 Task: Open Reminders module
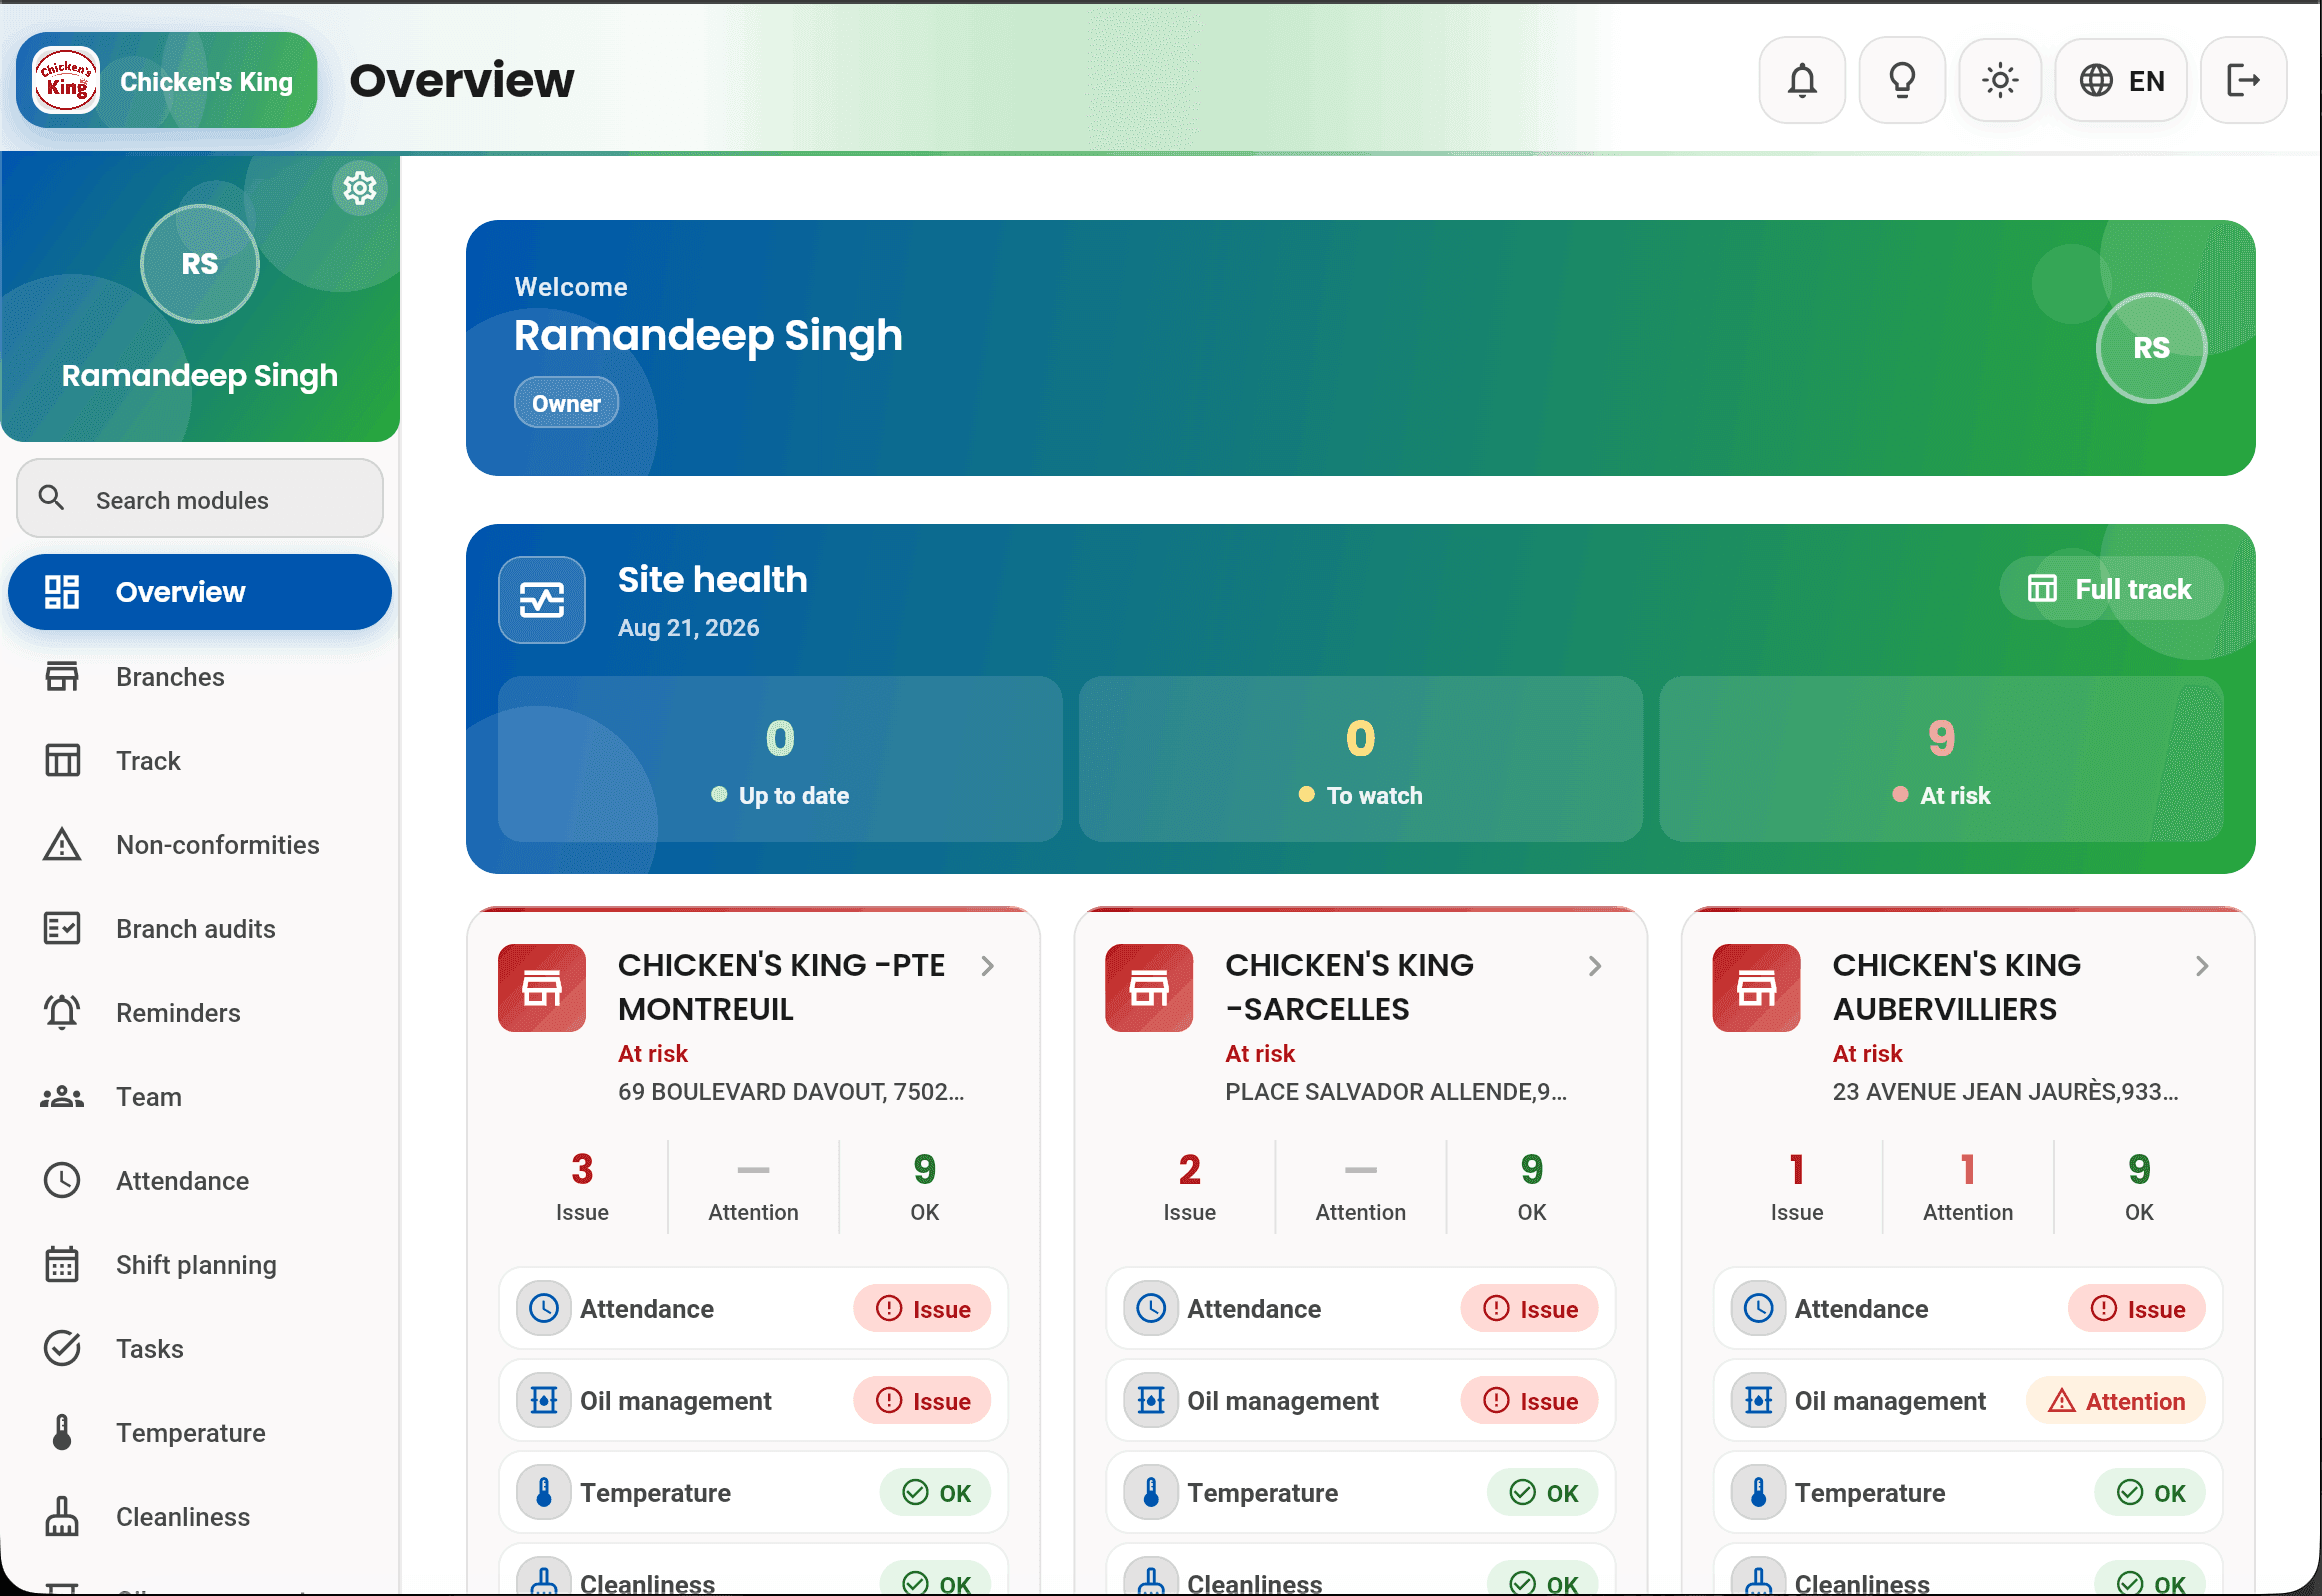[x=200, y=1013]
